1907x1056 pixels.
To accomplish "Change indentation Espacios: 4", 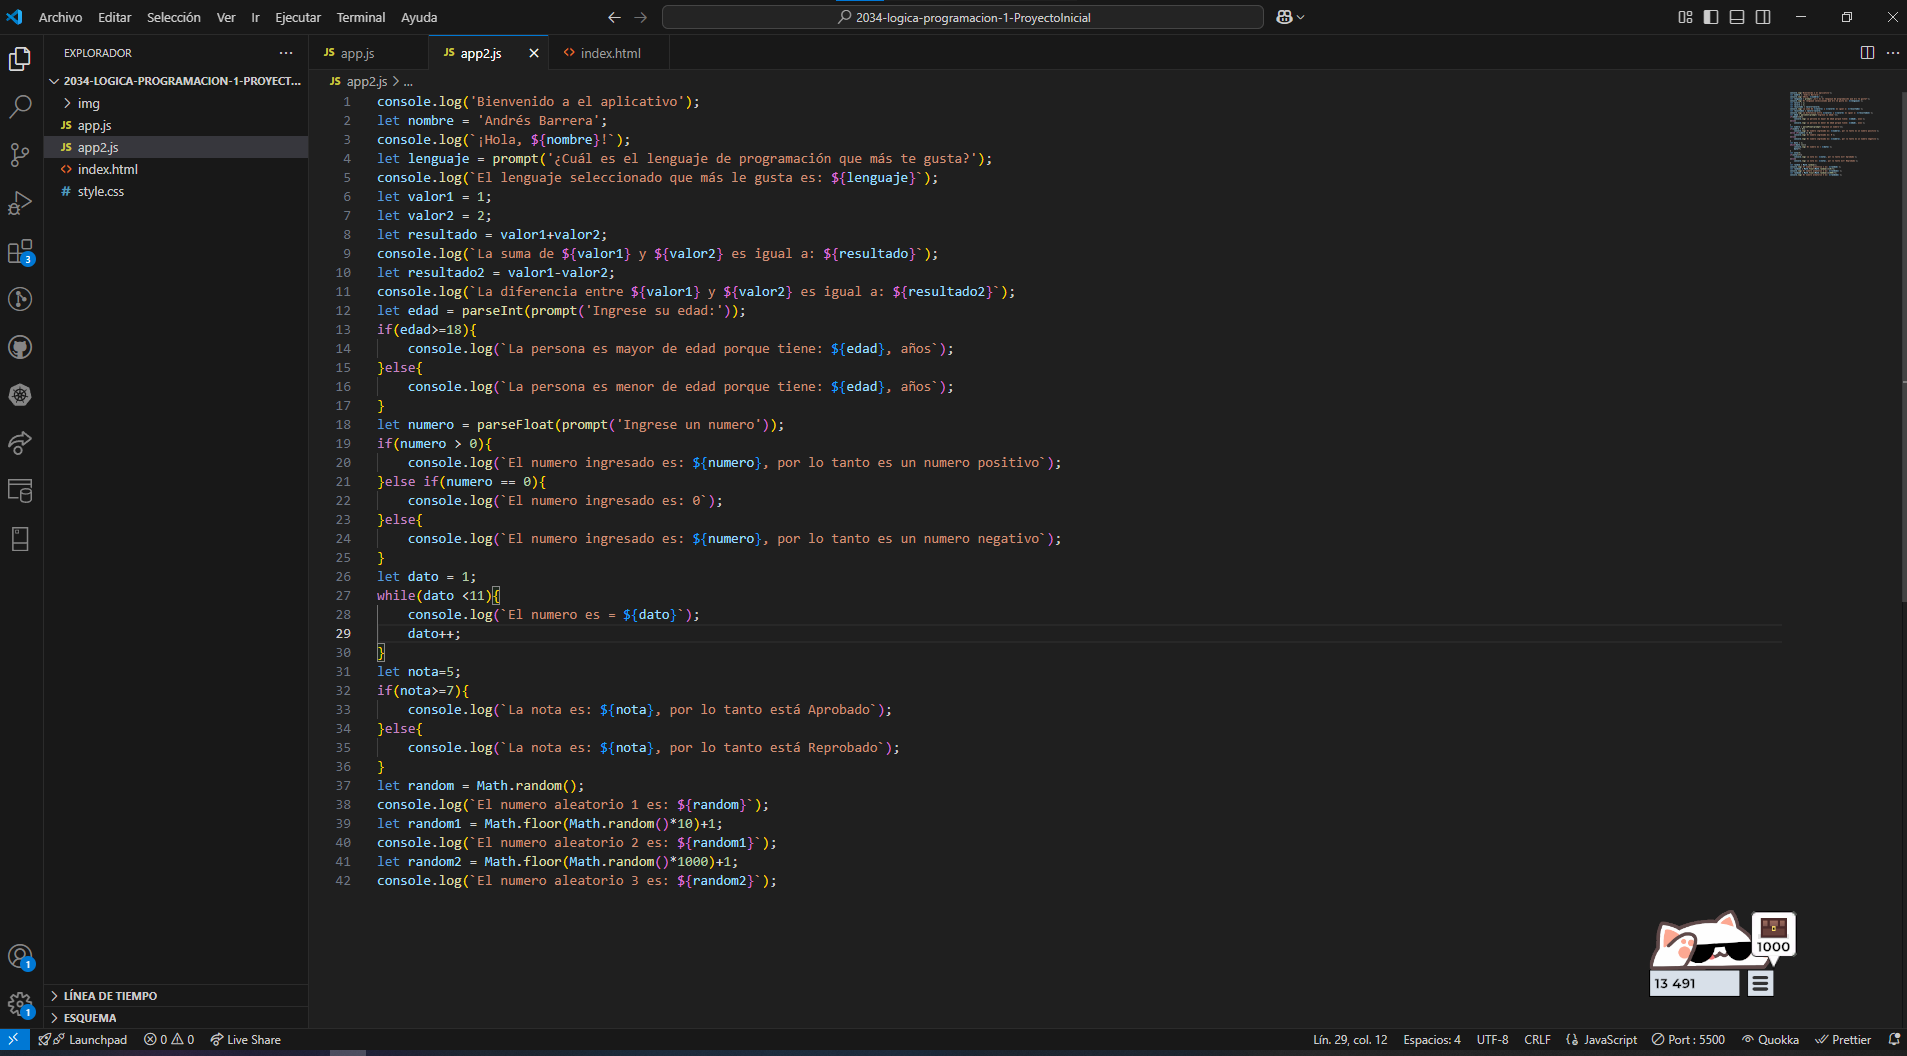I will point(1432,1040).
